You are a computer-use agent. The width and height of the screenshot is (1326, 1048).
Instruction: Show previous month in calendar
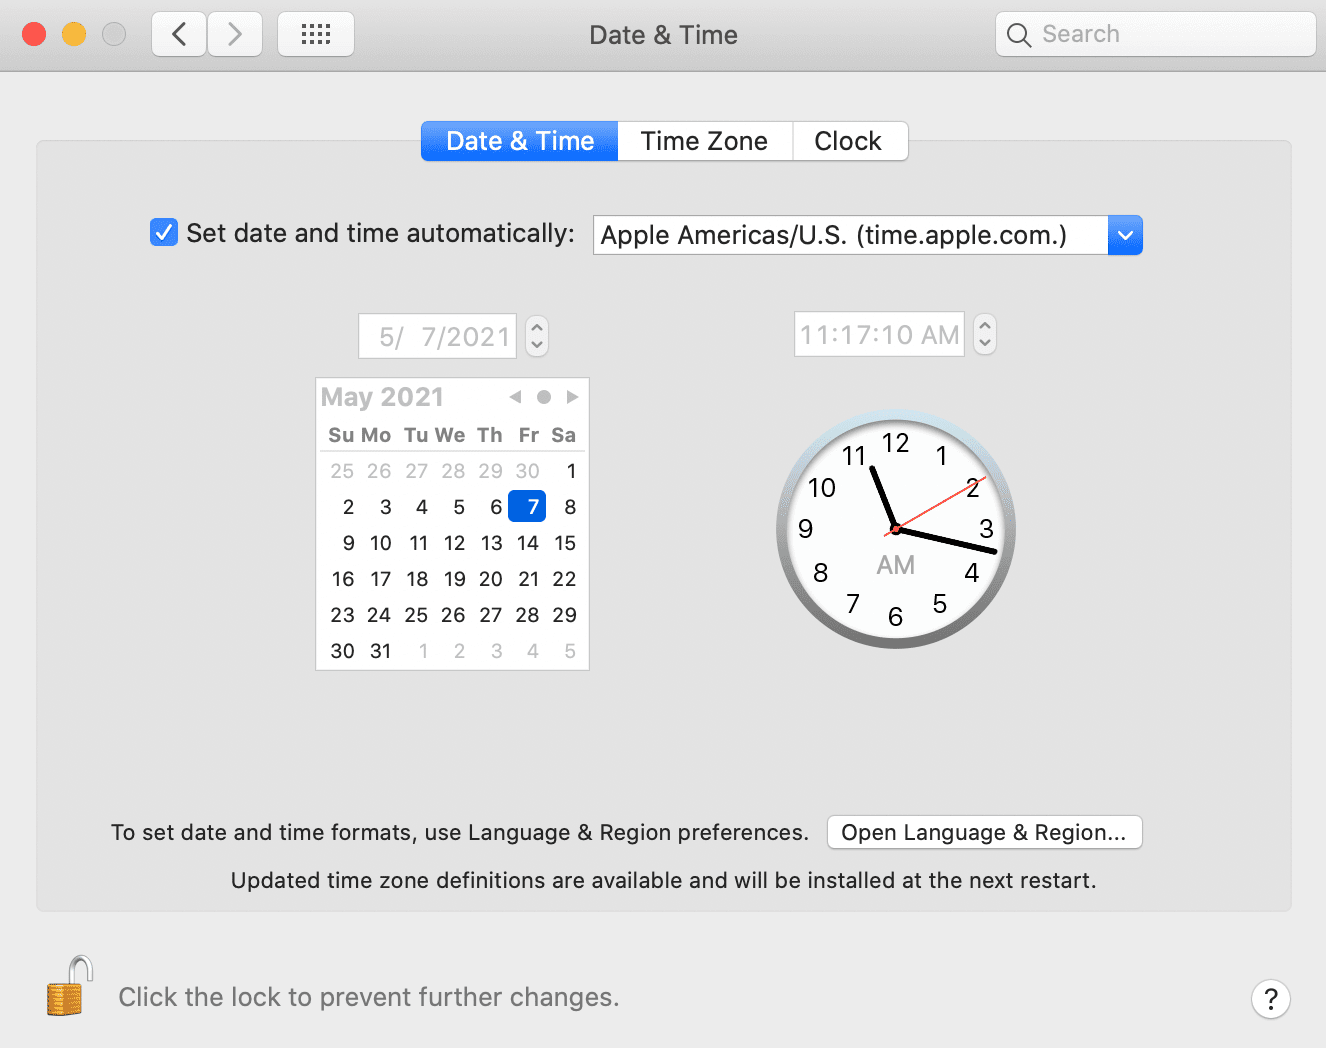pos(515,397)
